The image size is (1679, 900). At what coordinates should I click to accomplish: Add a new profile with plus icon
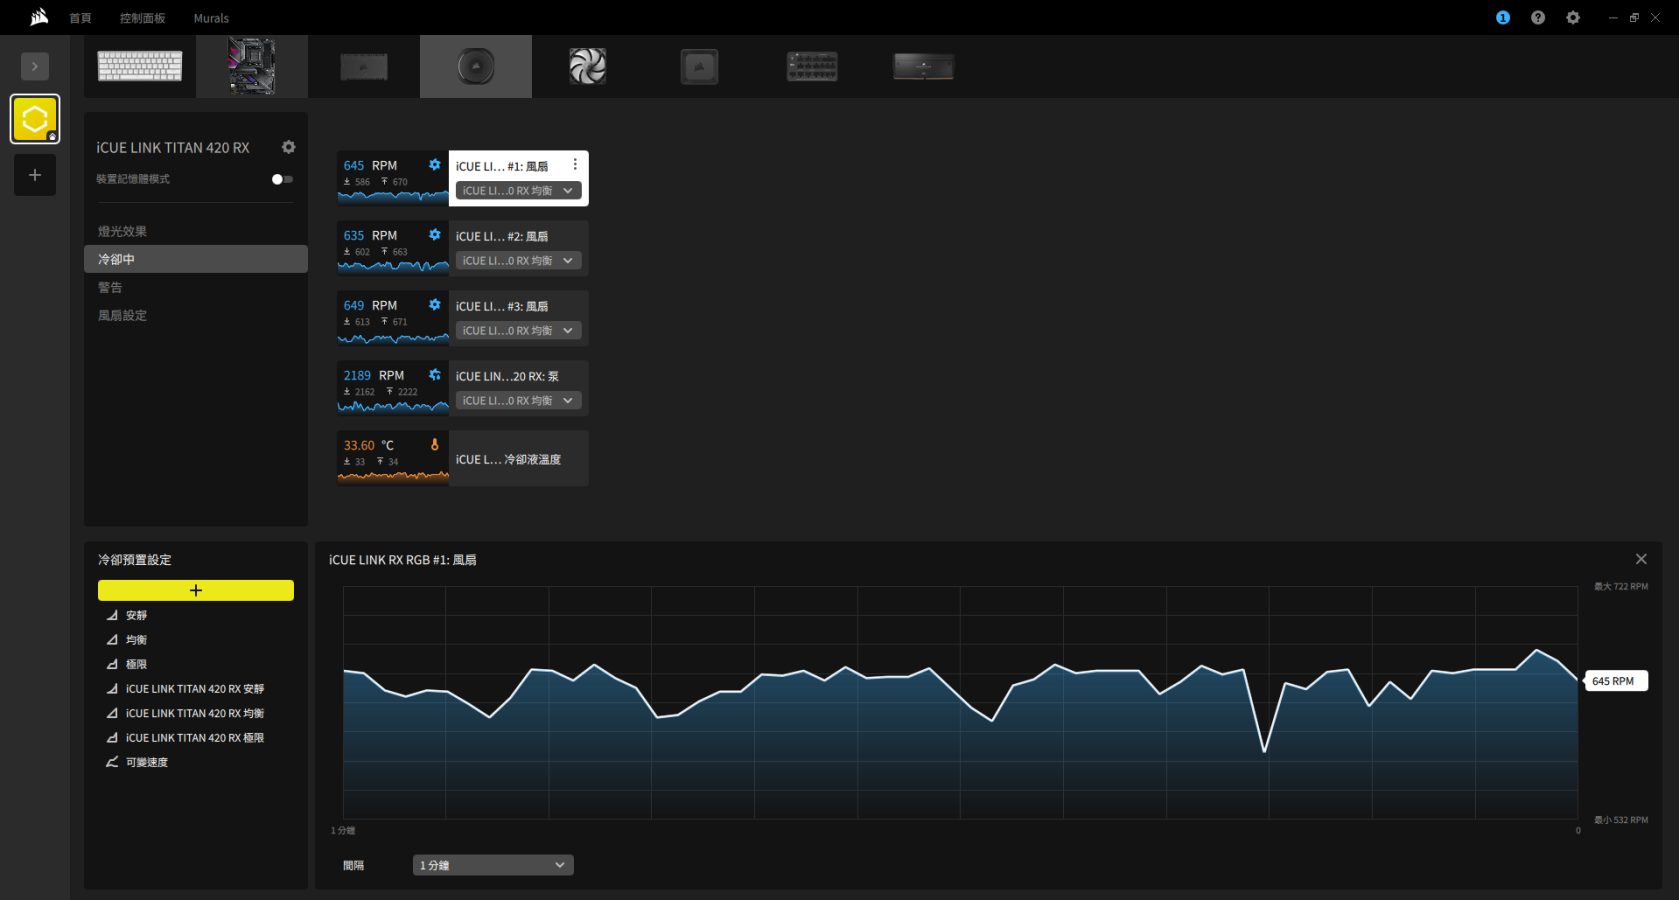[x=35, y=176]
